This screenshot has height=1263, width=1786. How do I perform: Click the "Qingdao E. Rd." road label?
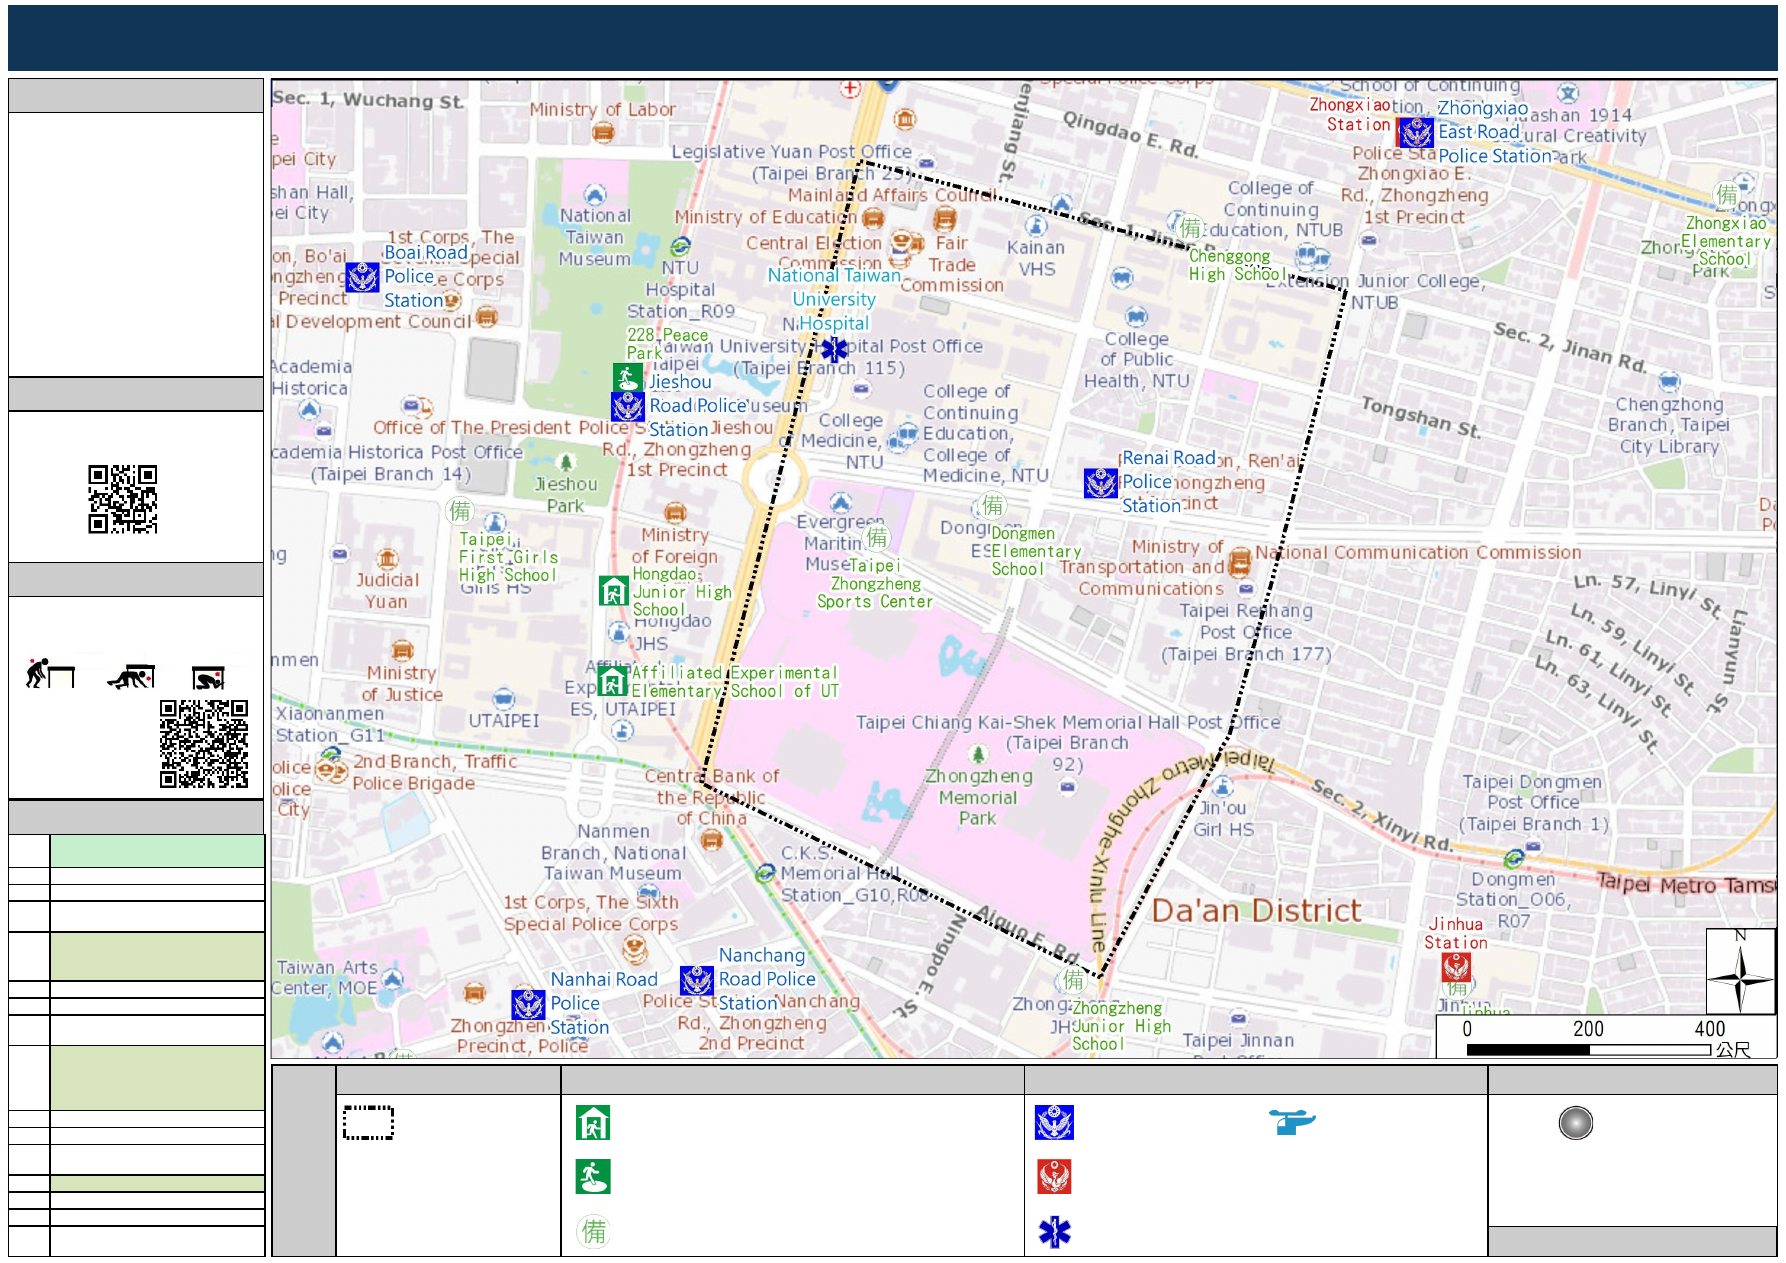tap(1131, 133)
